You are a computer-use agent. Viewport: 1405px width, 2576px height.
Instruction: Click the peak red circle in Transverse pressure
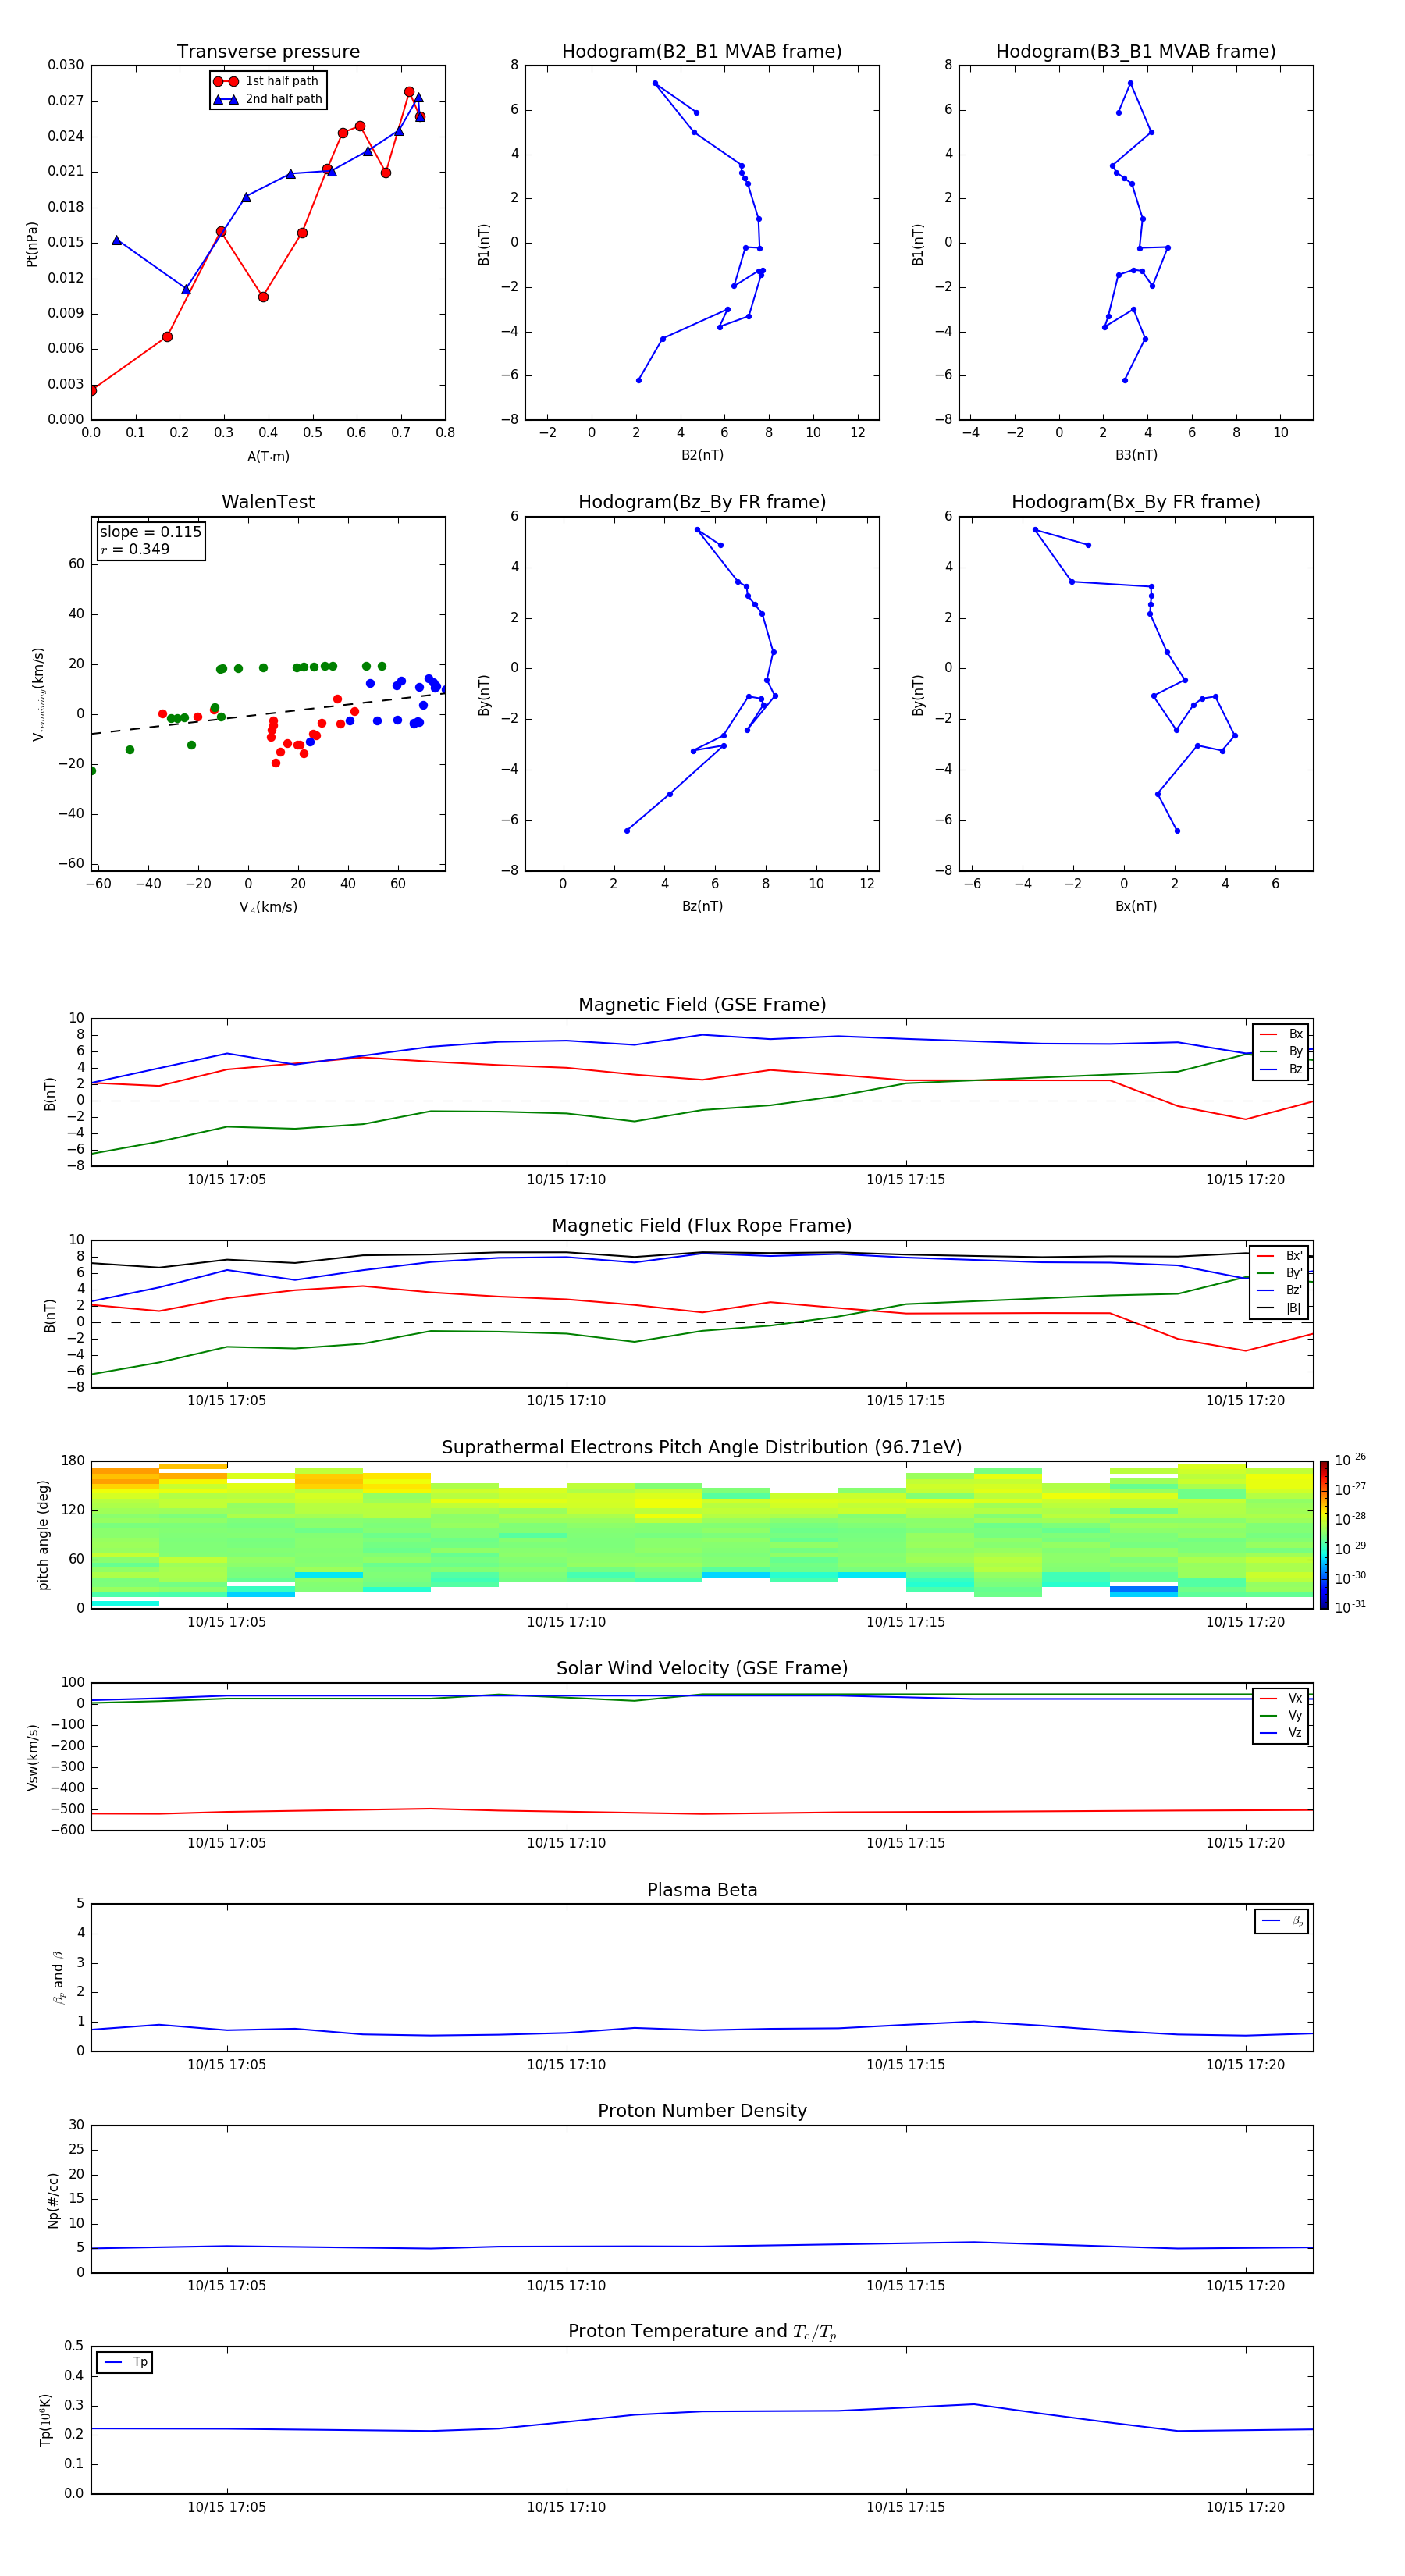point(409,92)
